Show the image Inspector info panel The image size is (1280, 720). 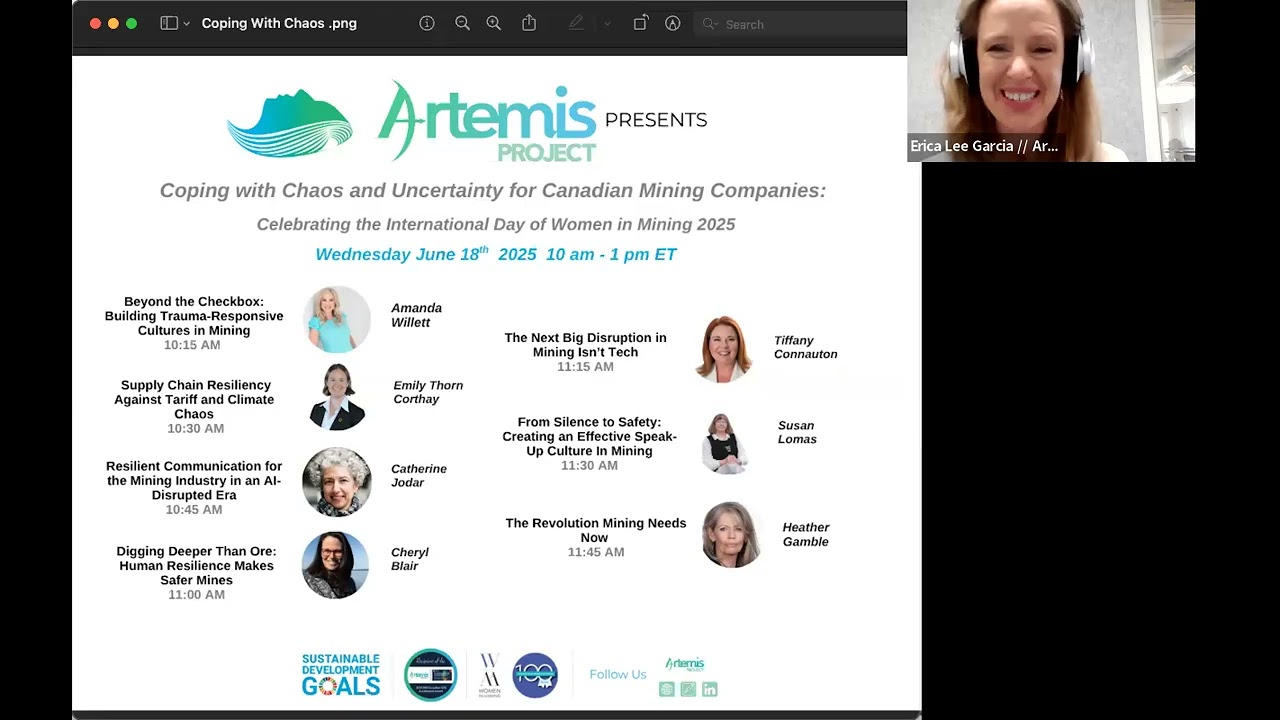coord(427,23)
